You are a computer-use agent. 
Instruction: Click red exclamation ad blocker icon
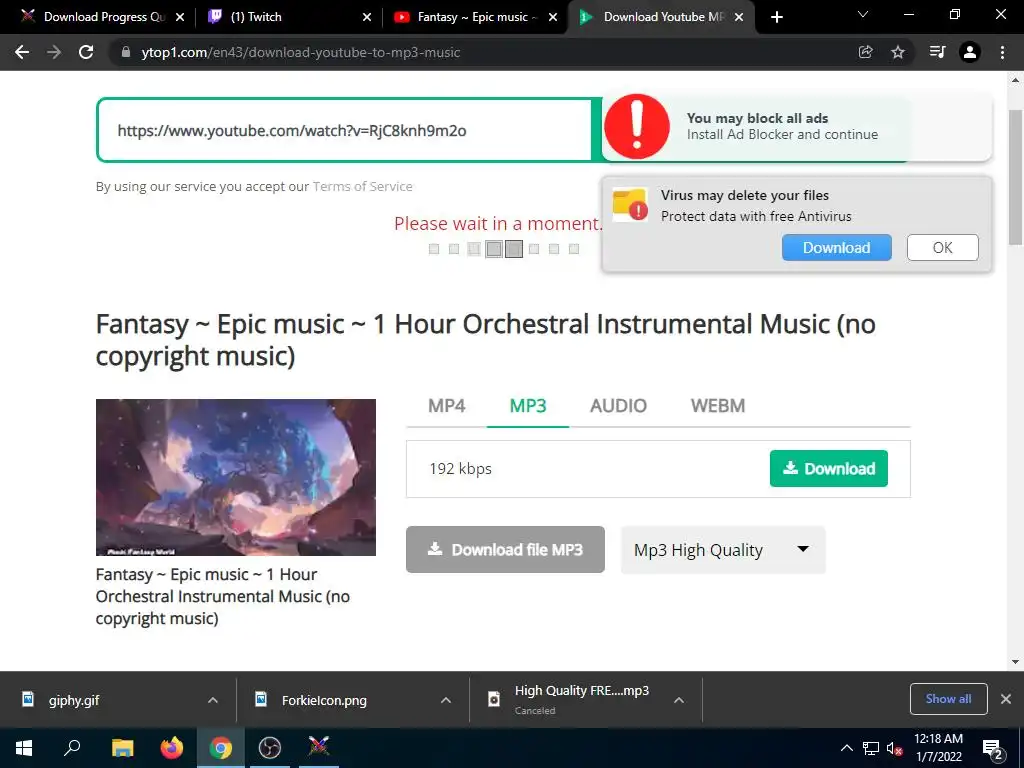(637, 126)
